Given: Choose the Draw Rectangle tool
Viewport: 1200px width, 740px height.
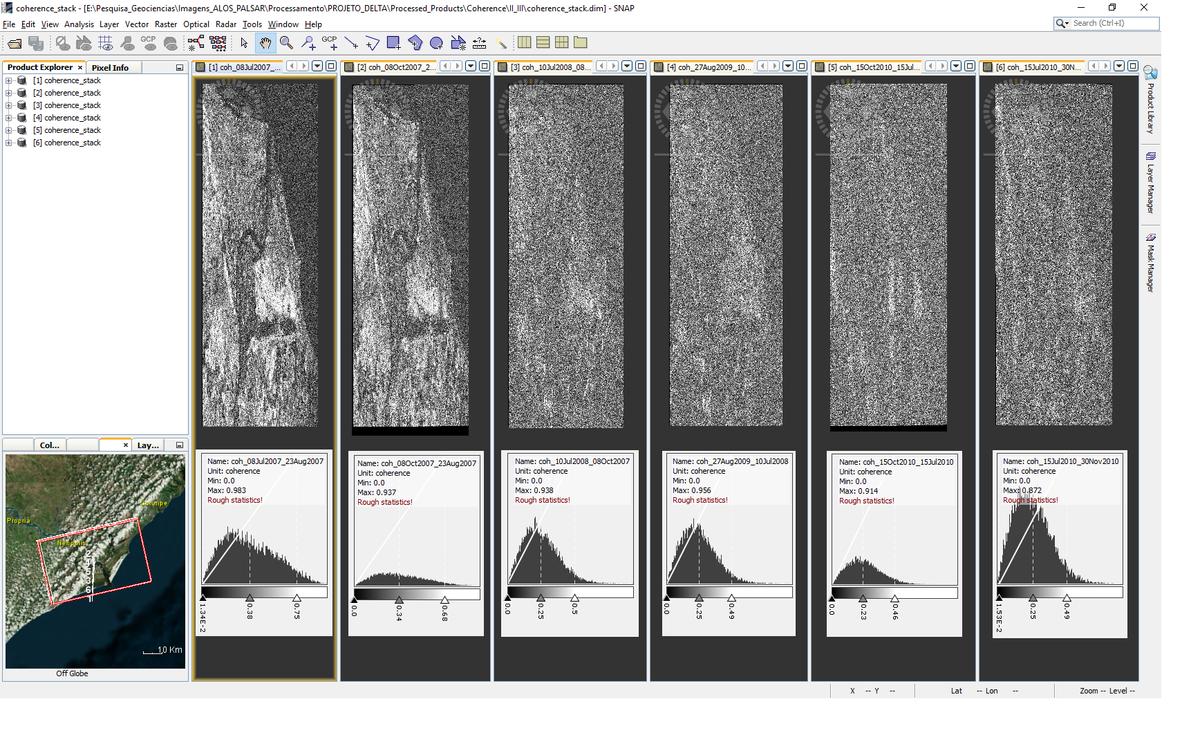Looking at the screenshot, I should tap(393, 43).
